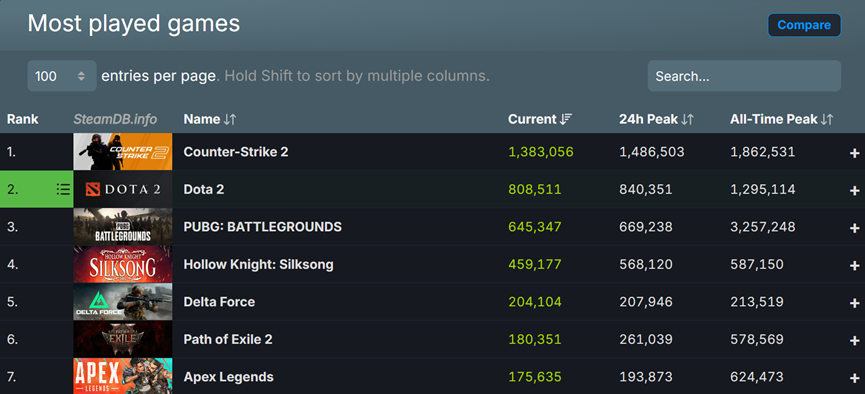Image resolution: width=865 pixels, height=394 pixels.
Task: Open Delta Force thumbnail image
Action: click(122, 302)
